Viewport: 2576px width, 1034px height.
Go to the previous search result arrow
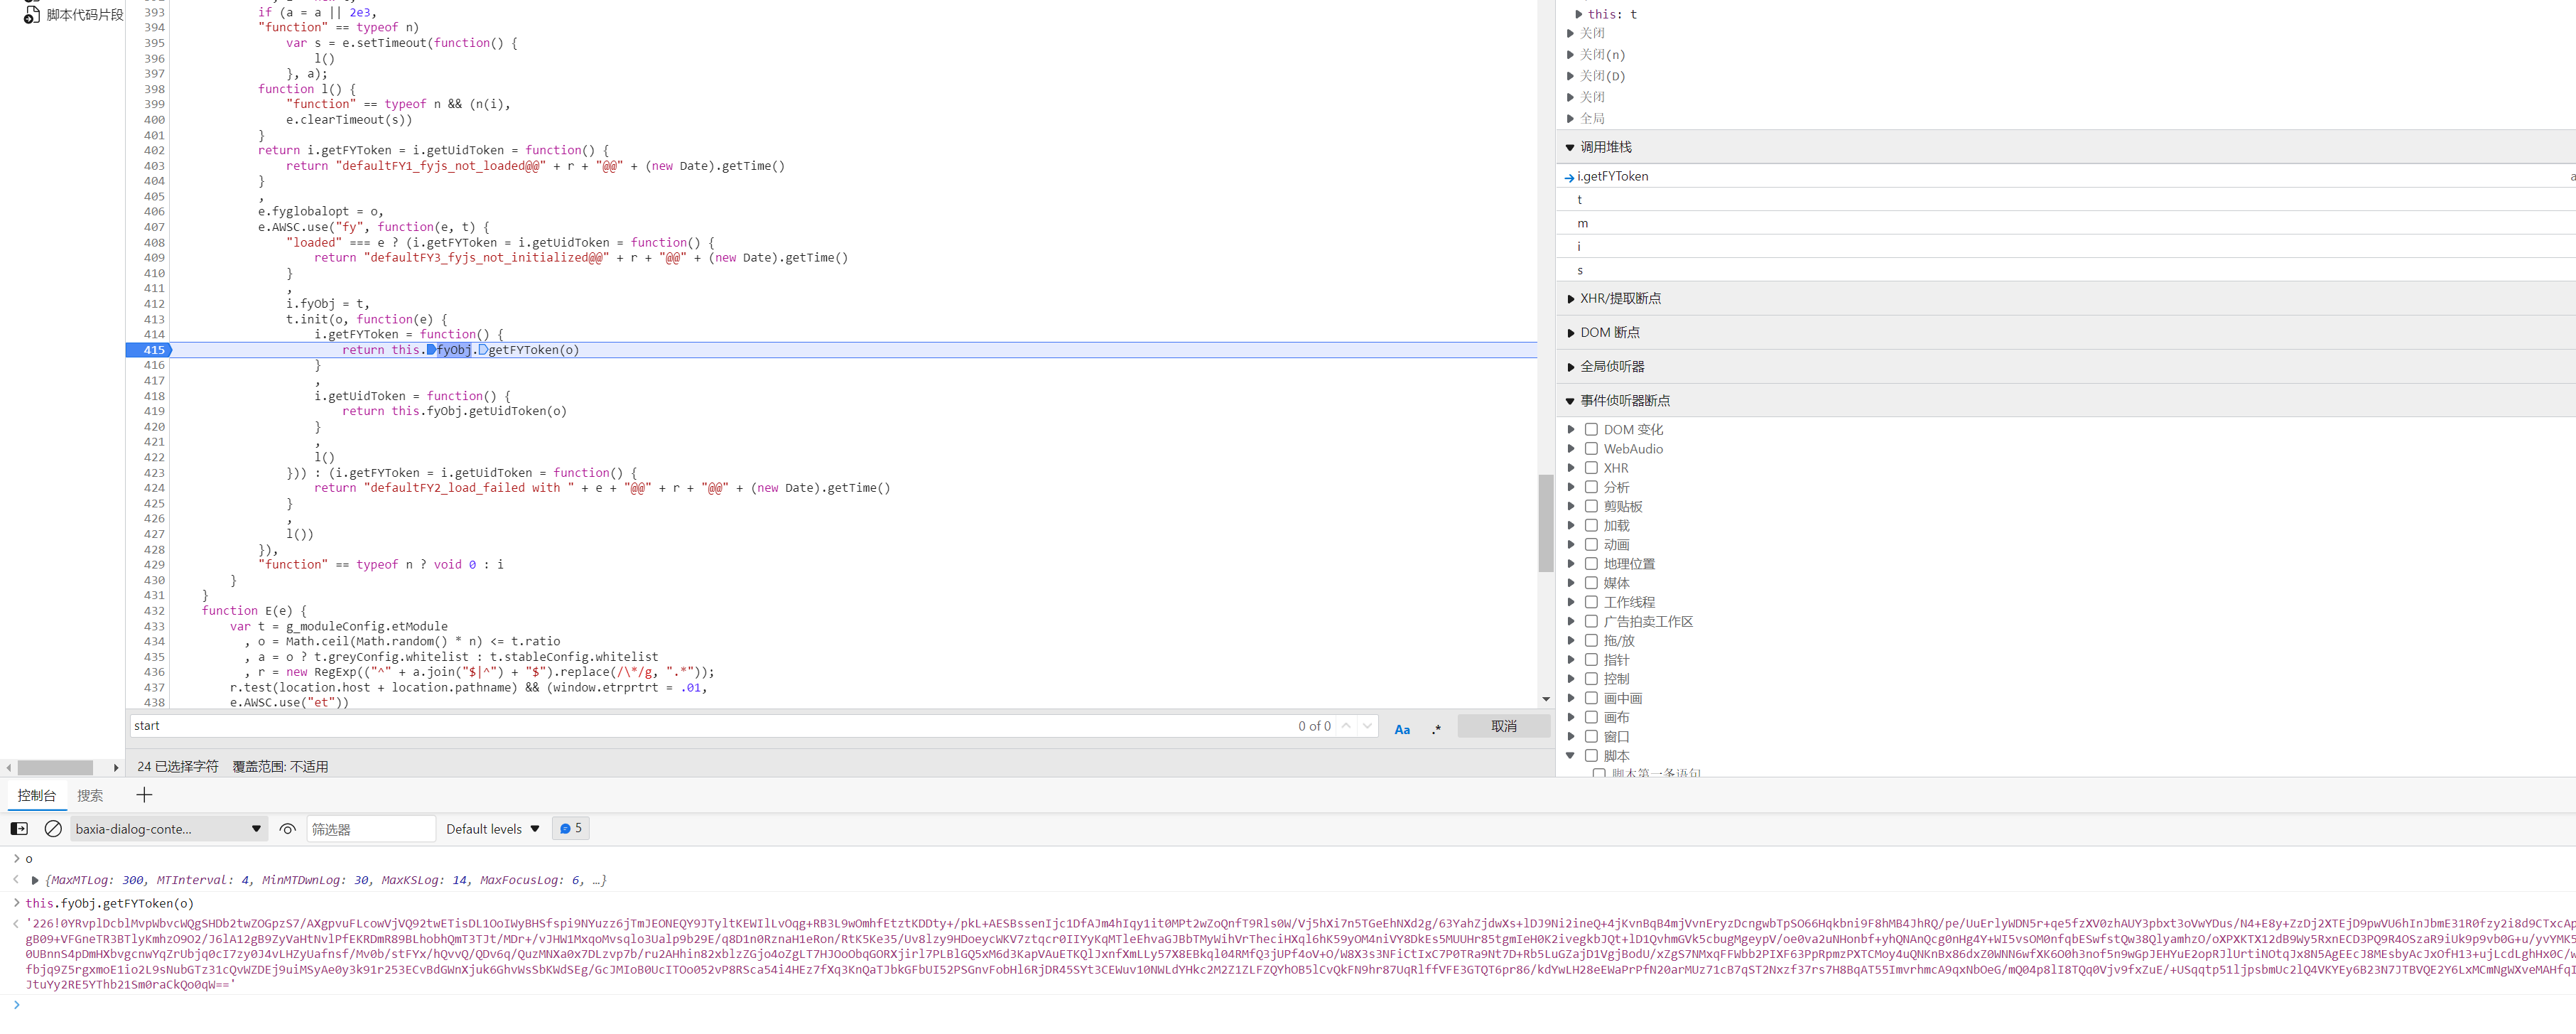(1346, 726)
